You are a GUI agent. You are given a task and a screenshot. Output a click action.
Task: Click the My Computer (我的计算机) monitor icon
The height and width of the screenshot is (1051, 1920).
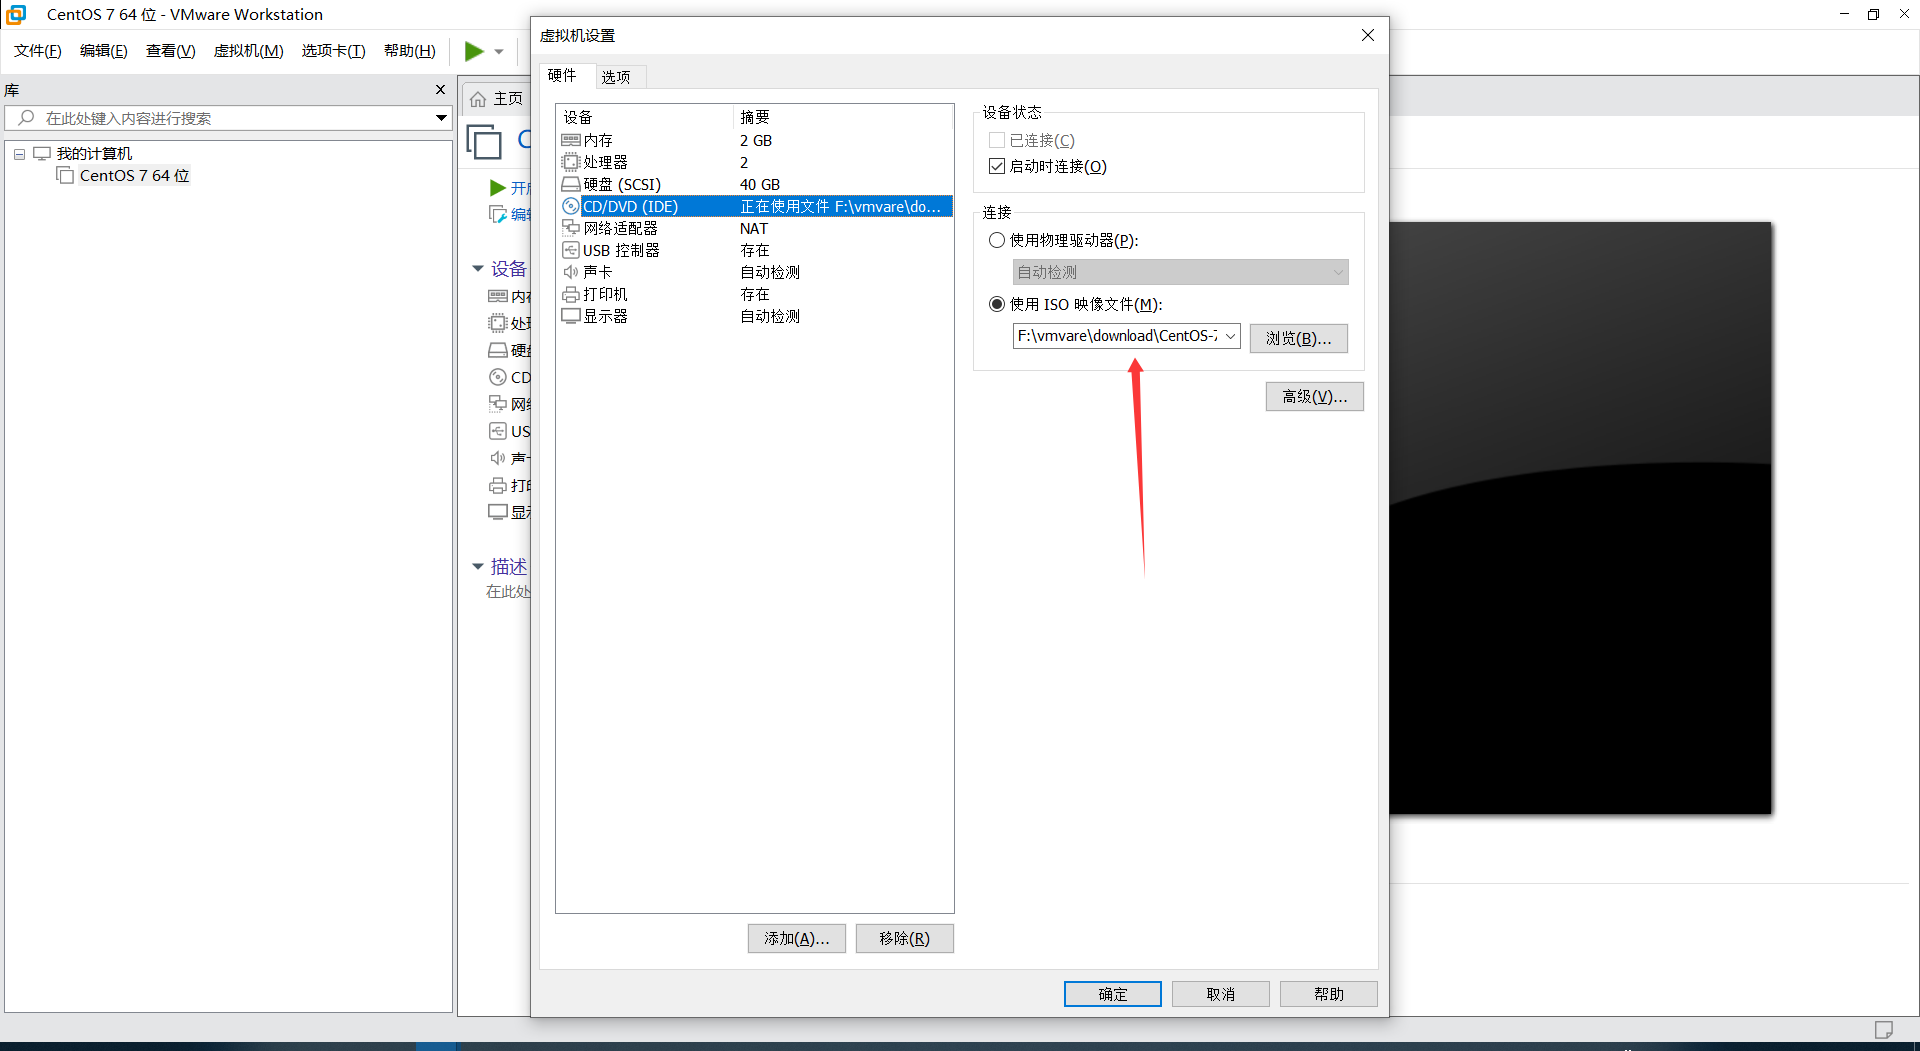42,153
